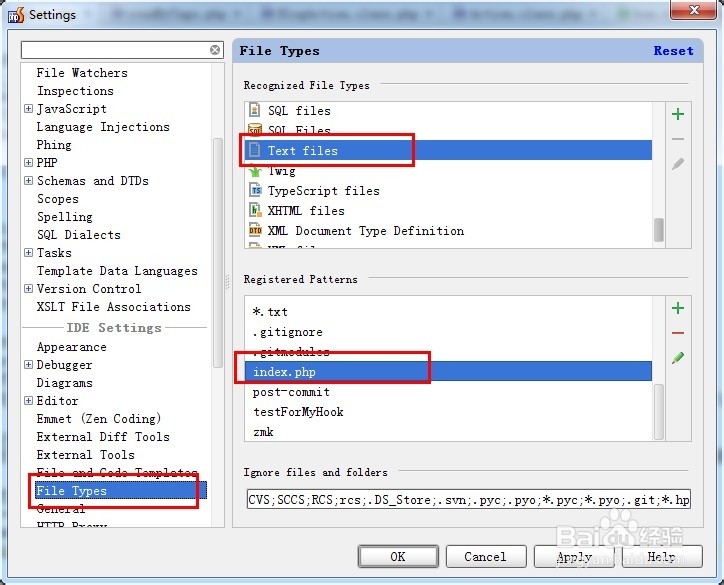Expand the Schemas and DTDs node
Image resolution: width=724 pixels, height=585 pixels.
pyautogui.click(x=29, y=181)
